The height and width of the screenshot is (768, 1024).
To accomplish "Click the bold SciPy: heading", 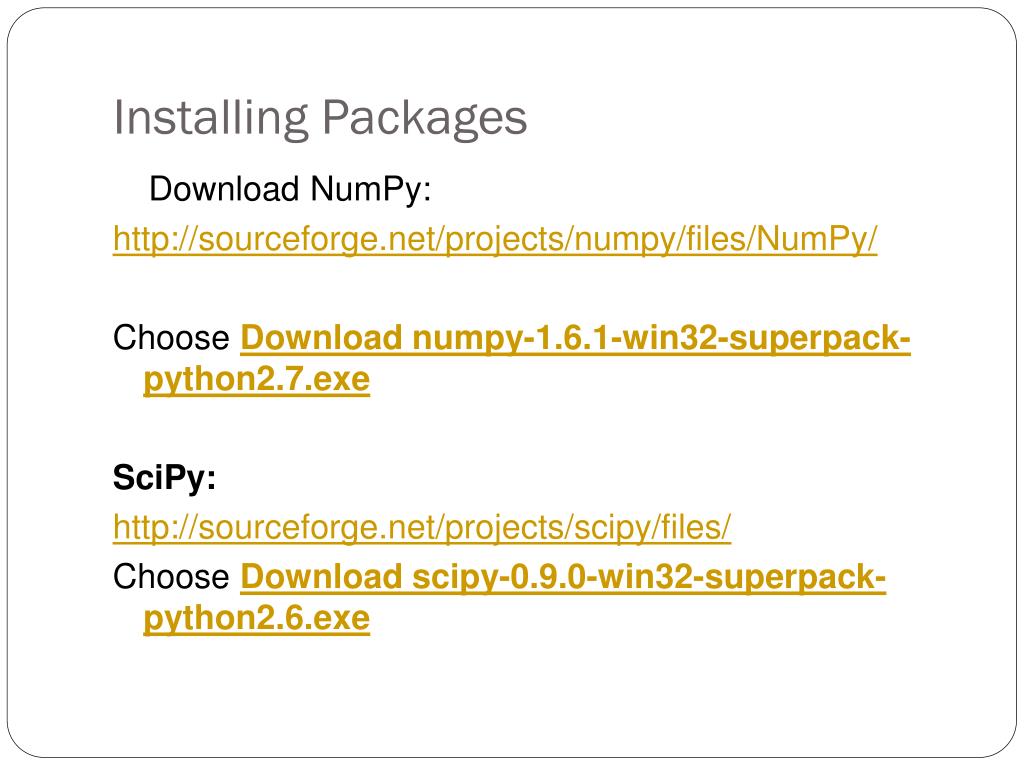I will 165,477.
